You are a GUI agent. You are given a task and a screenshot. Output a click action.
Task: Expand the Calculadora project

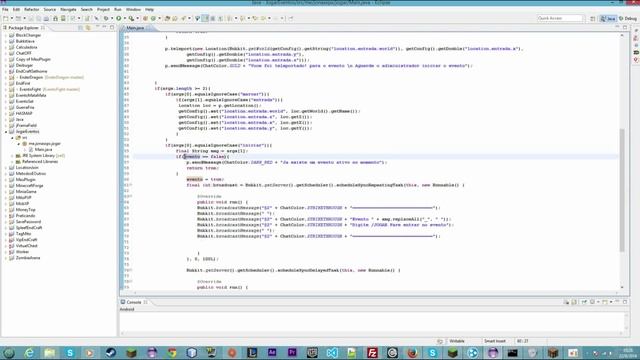click(6, 47)
